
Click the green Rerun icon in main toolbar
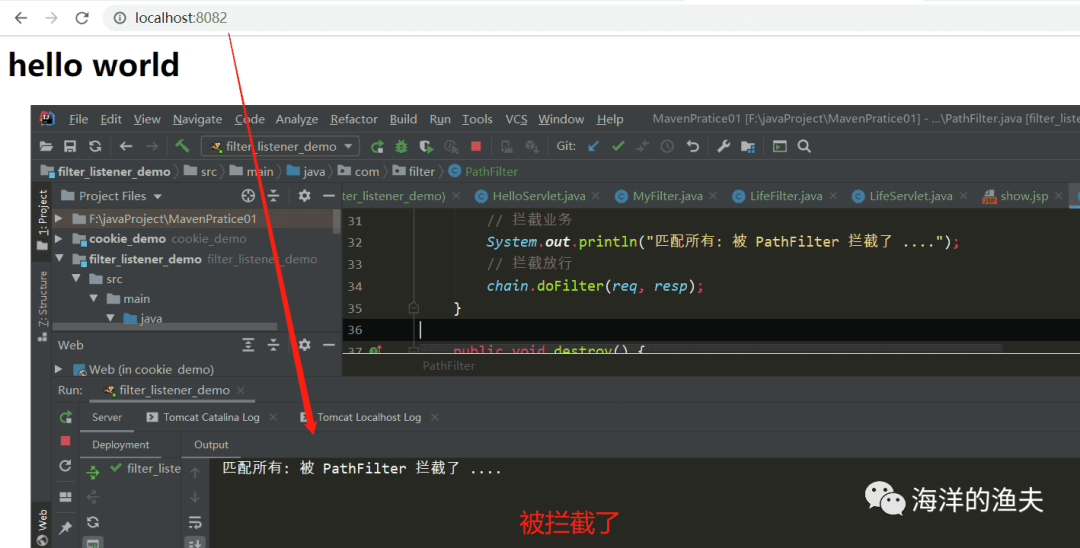(377, 146)
